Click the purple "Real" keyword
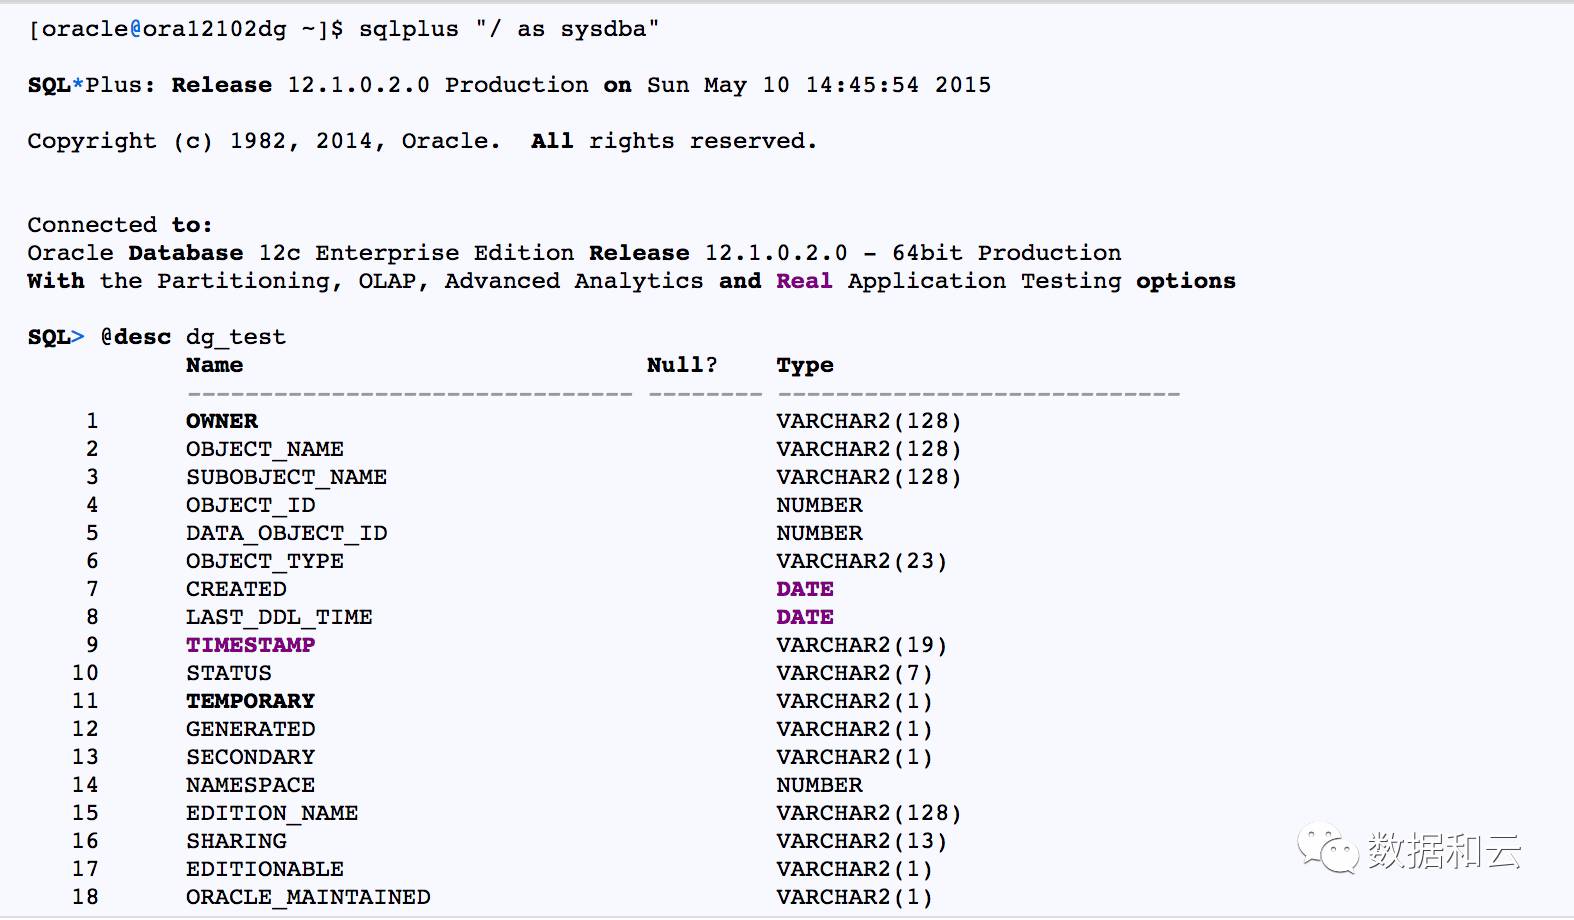Image resolution: width=1574 pixels, height=920 pixels. tap(805, 281)
